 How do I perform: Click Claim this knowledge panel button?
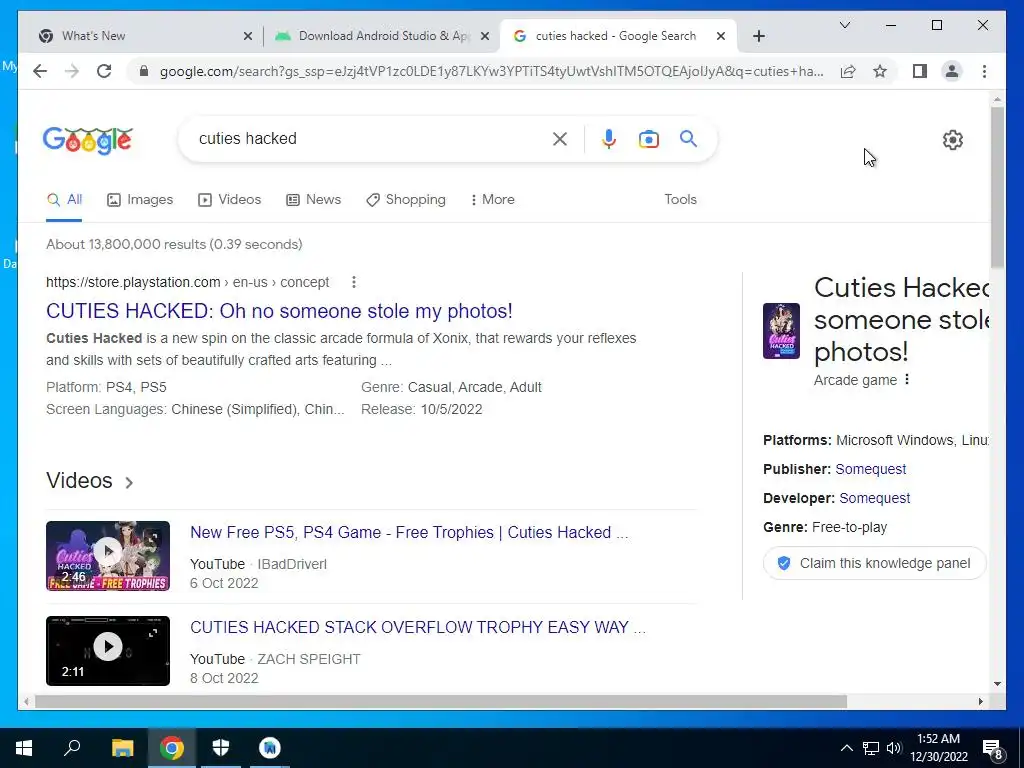pyautogui.click(x=874, y=563)
